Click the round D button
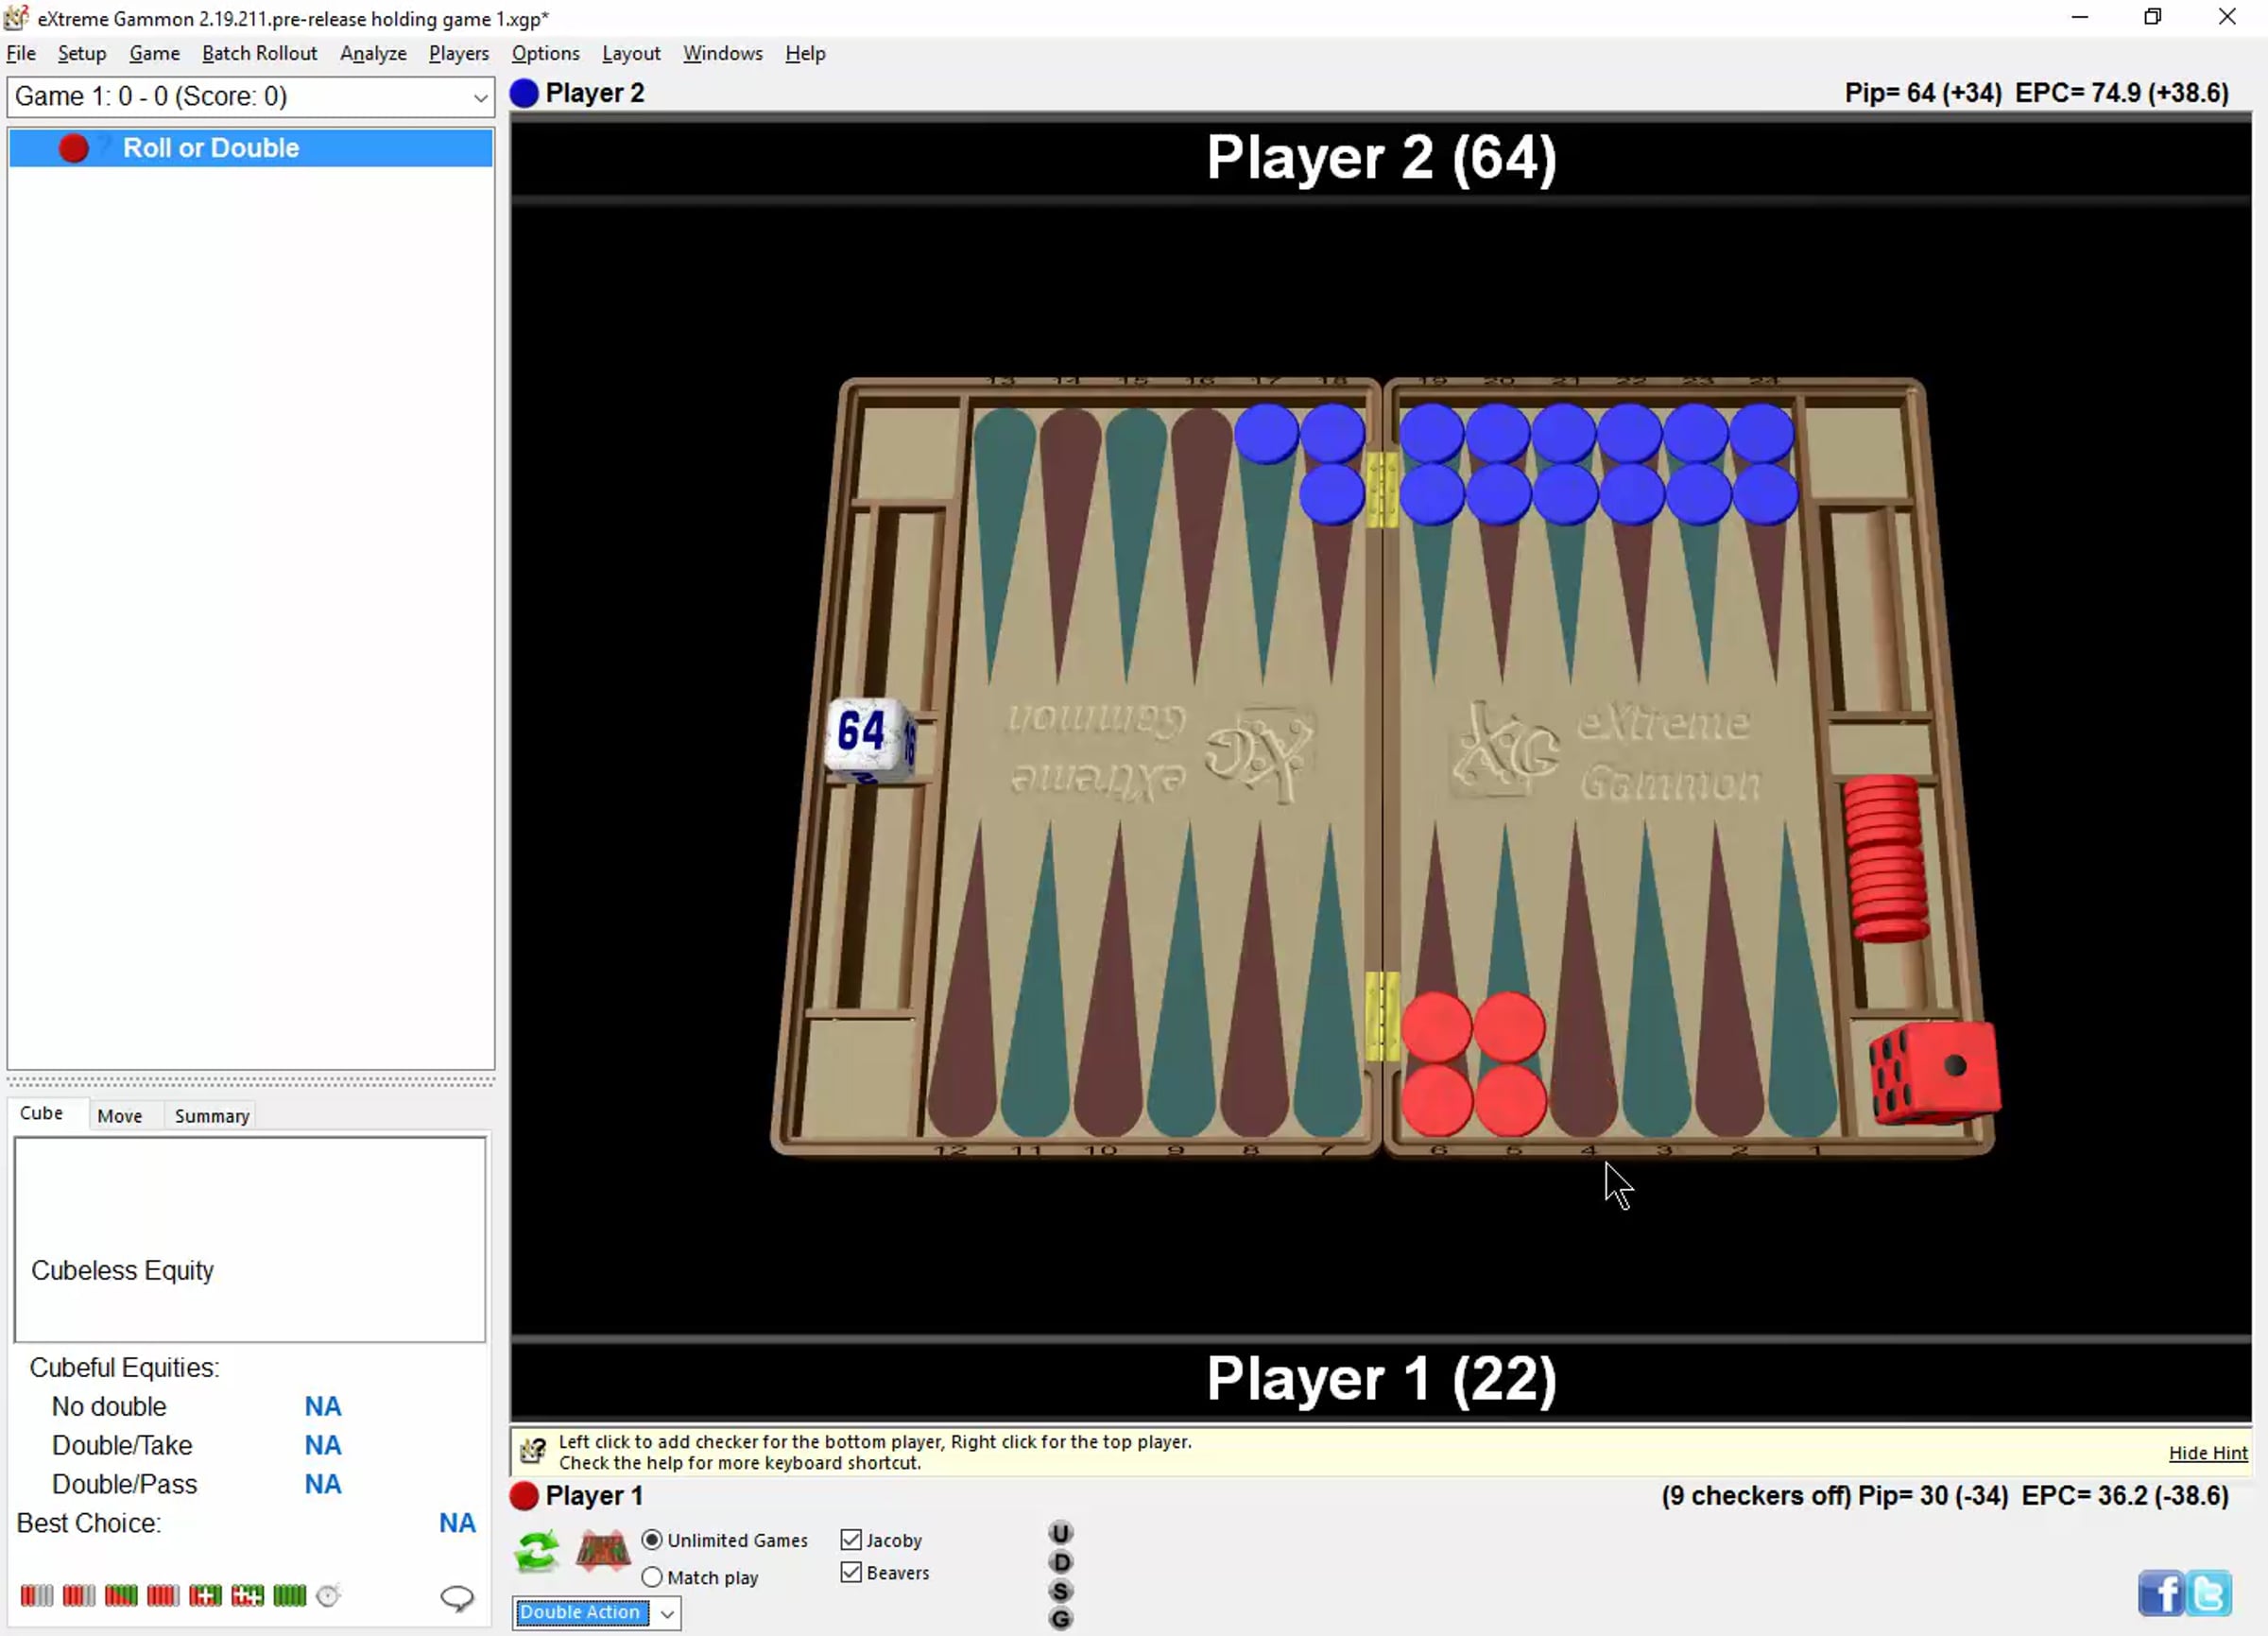 coord(1061,1562)
